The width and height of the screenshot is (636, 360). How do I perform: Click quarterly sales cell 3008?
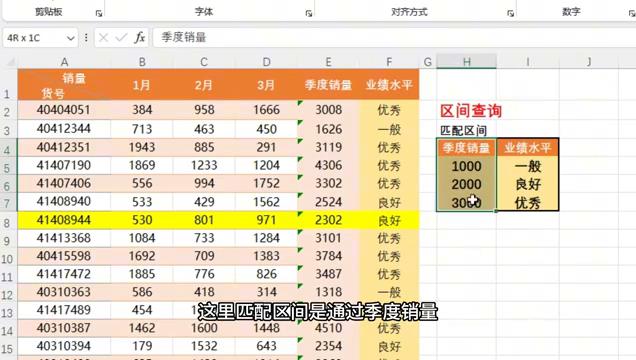328,110
